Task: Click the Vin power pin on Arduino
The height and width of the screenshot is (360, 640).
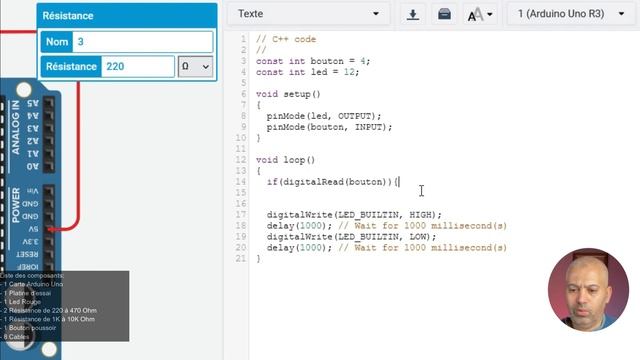Action: [49, 191]
